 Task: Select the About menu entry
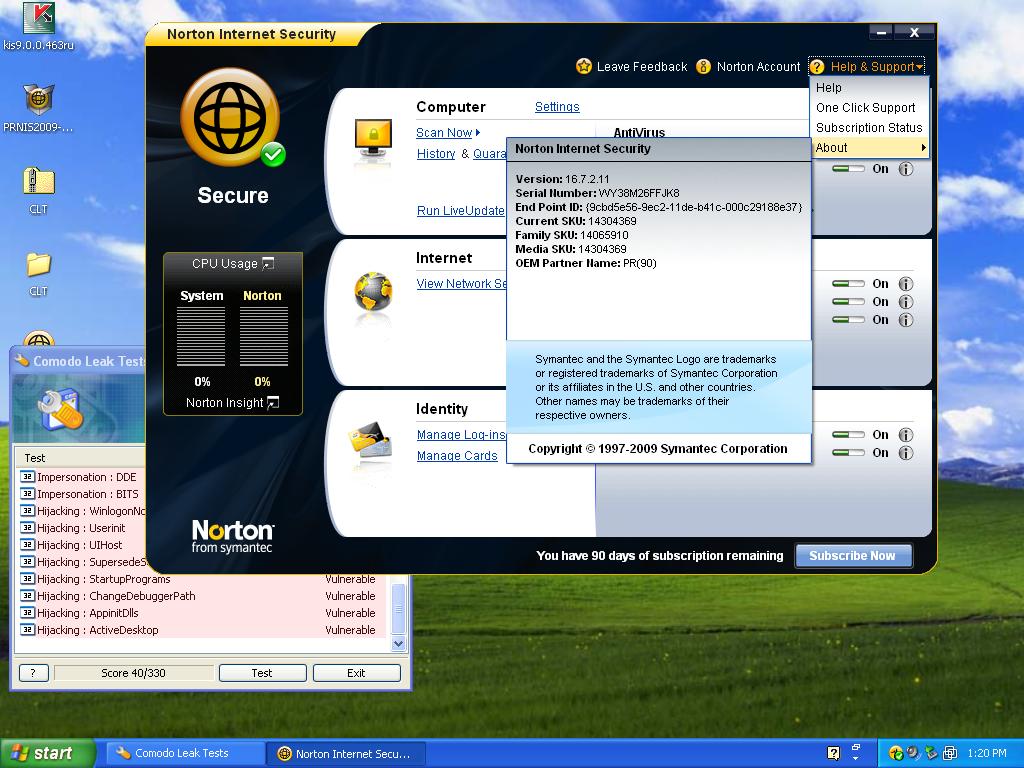[x=869, y=148]
